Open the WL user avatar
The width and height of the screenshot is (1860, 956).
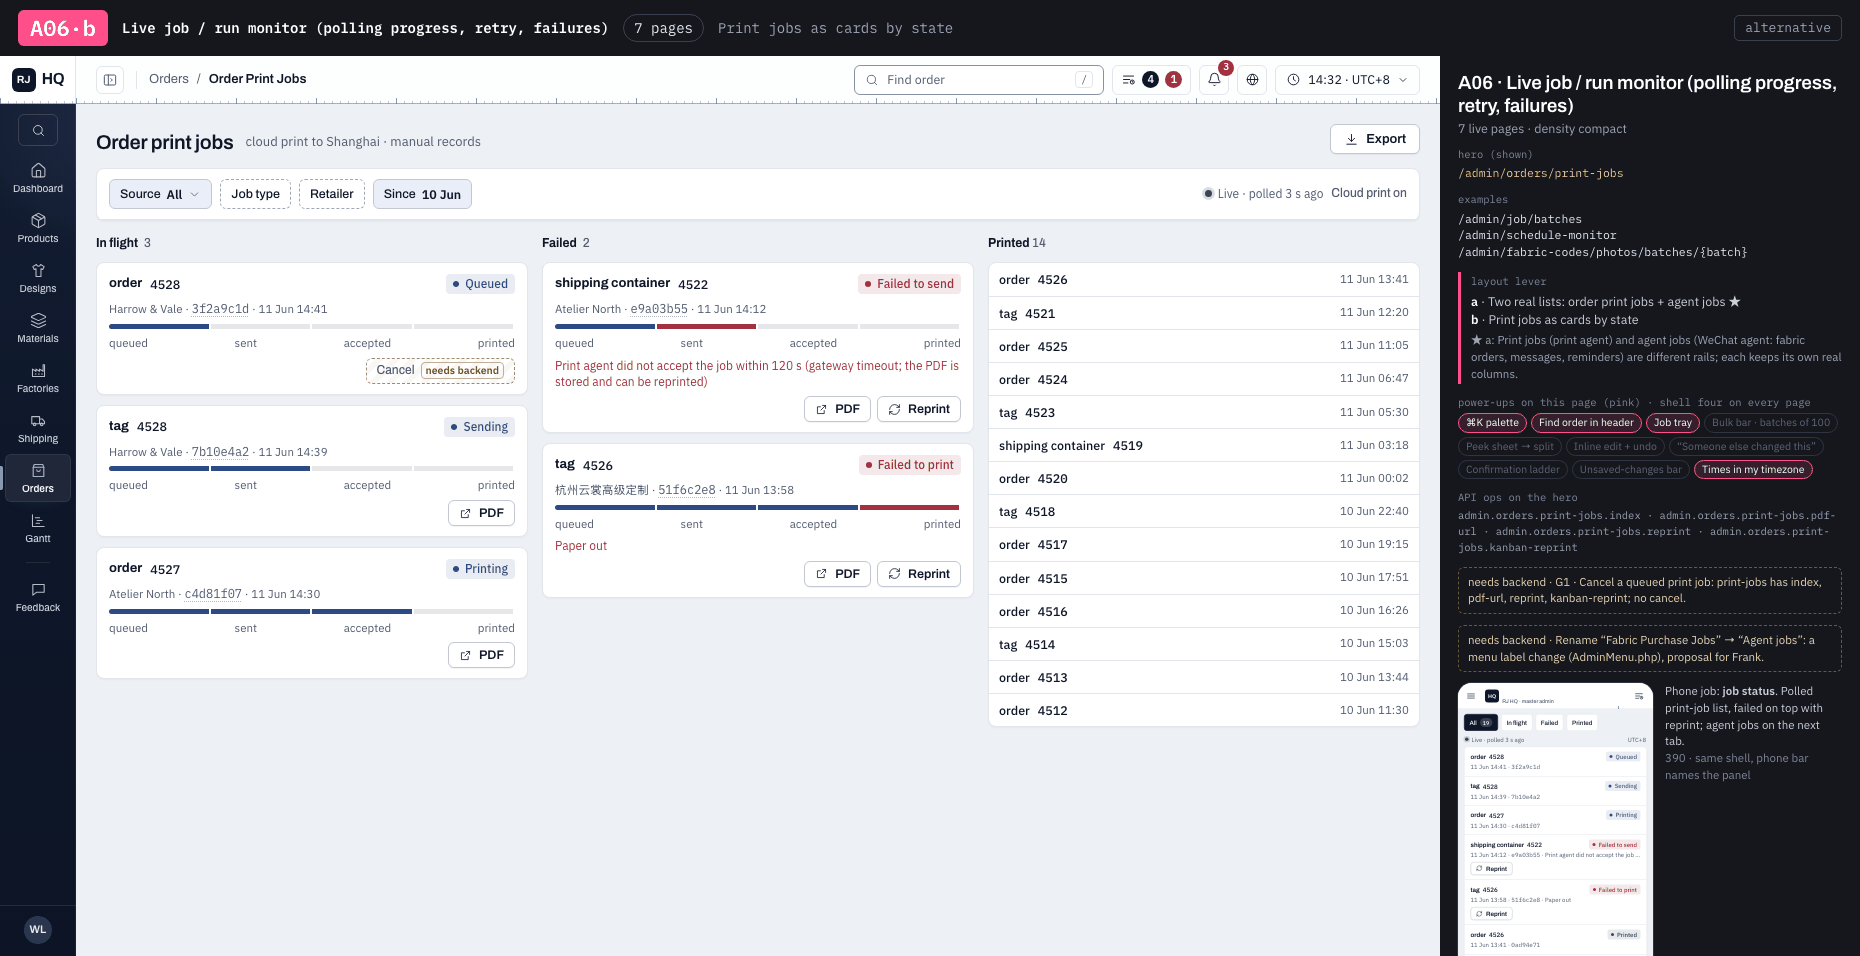38,929
